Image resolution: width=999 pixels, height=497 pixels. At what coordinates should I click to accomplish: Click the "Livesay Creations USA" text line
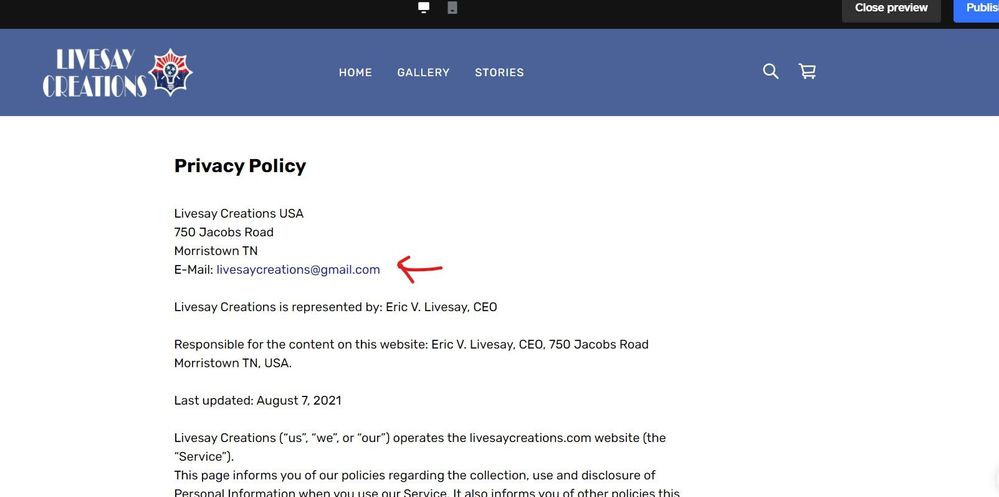click(239, 214)
